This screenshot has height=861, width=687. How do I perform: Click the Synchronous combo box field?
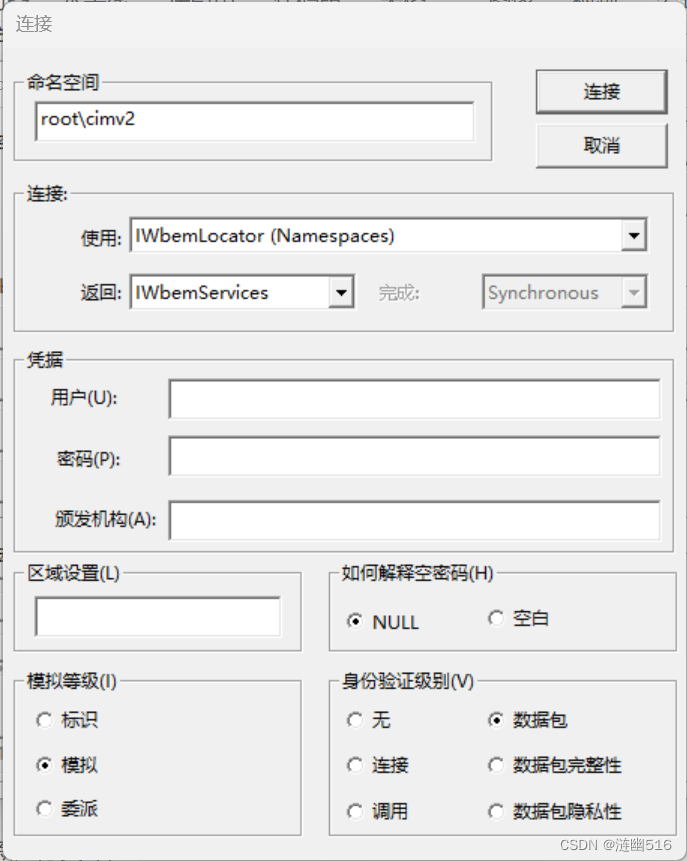(565, 292)
